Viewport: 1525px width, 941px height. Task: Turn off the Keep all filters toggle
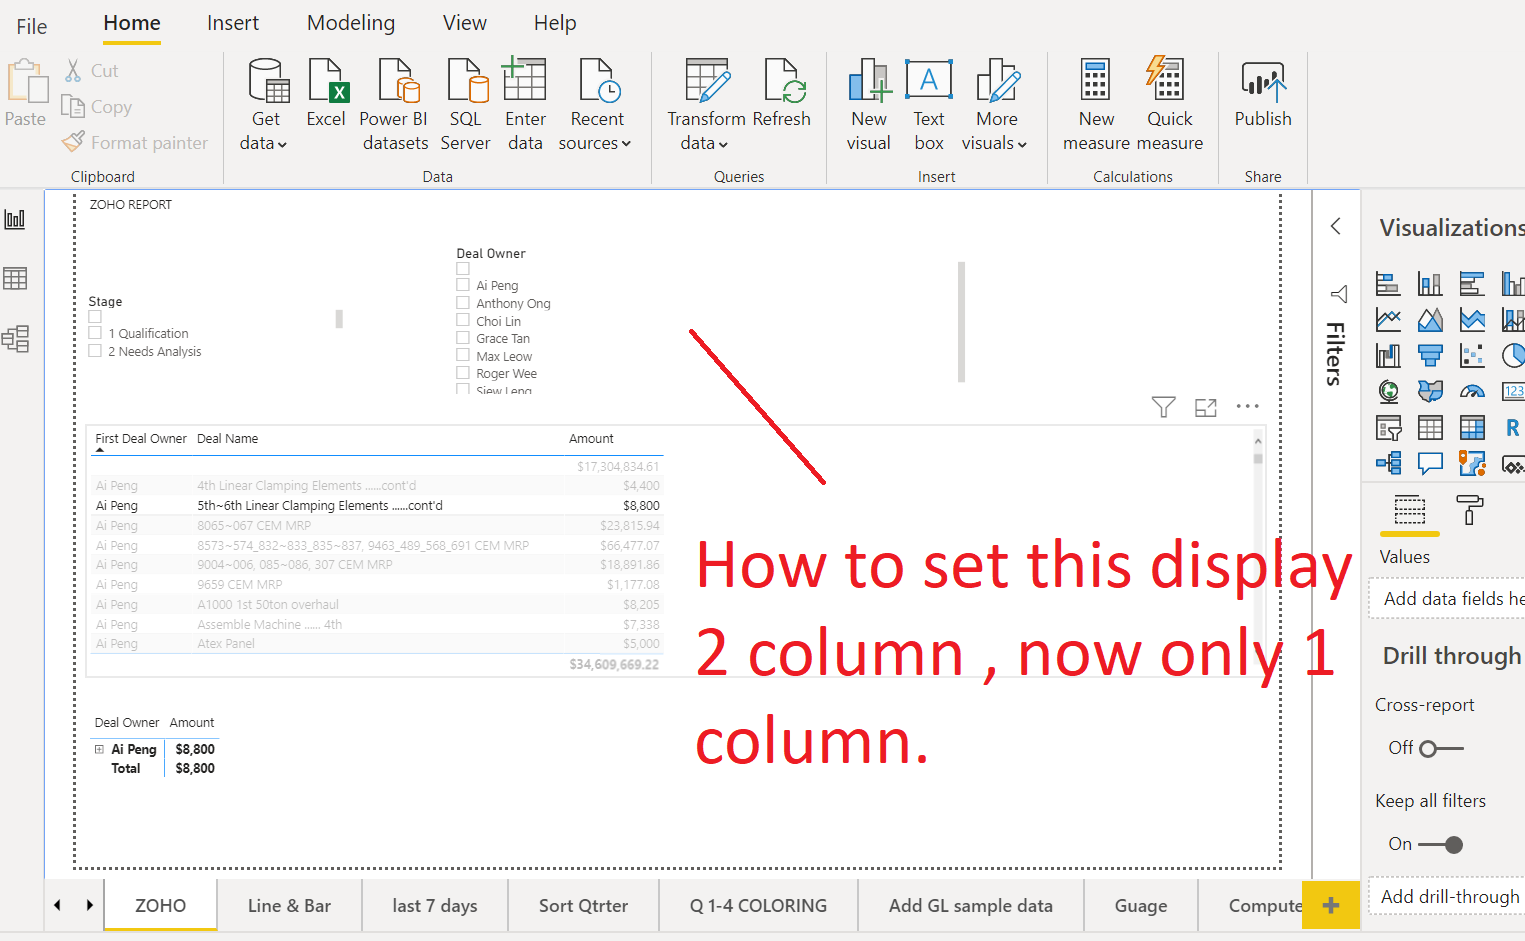(x=1441, y=844)
